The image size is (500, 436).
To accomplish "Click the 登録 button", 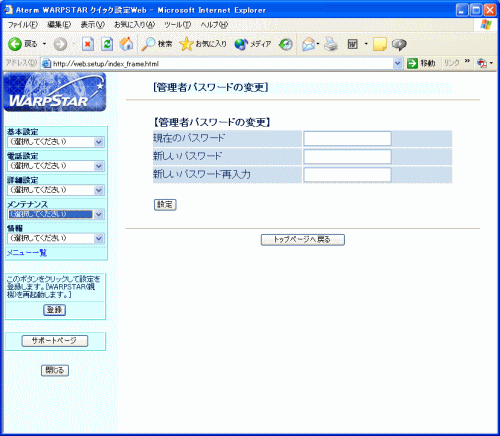I will (55, 310).
